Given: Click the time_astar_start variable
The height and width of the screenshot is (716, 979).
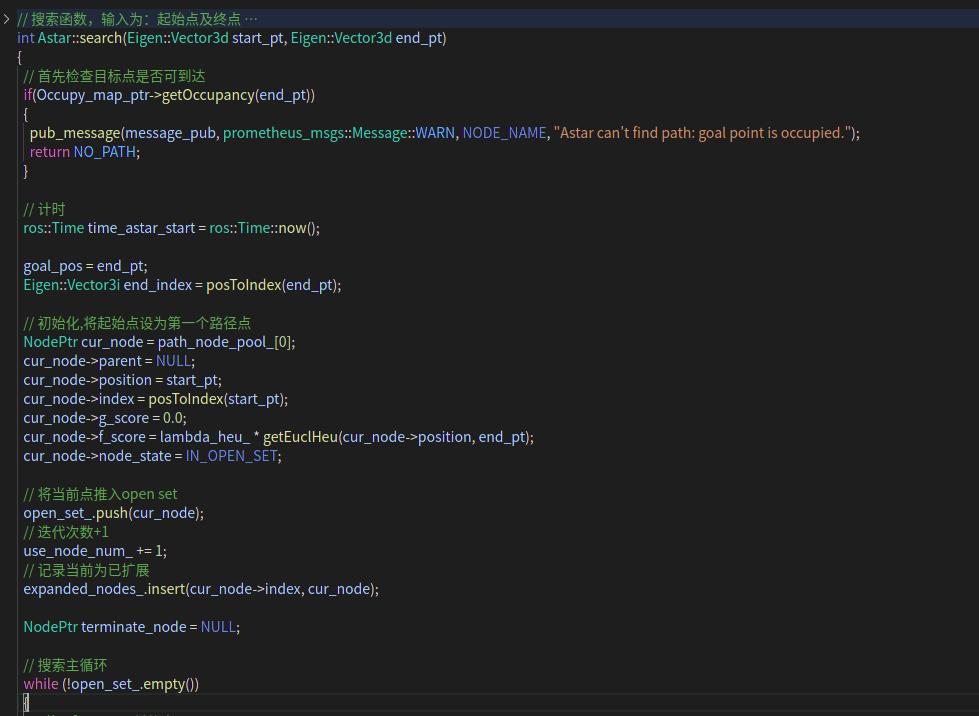Looking at the screenshot, I should tap(141, 228).
